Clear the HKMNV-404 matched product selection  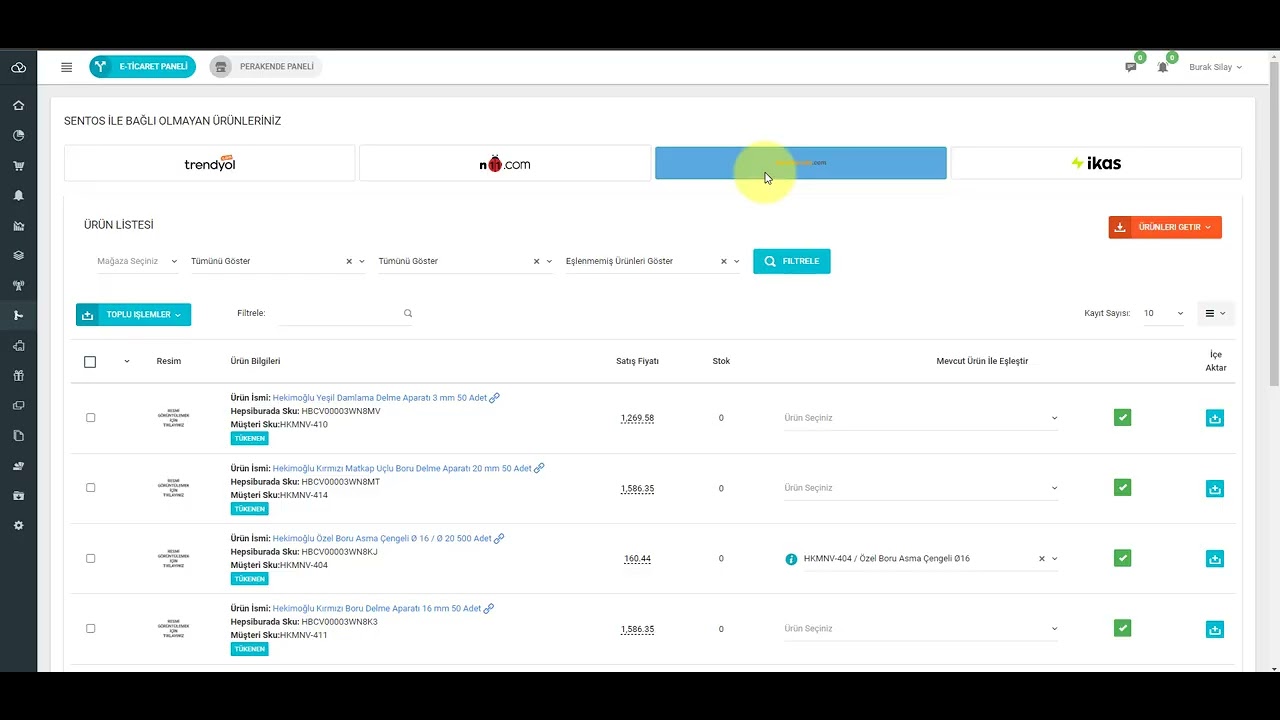[x=1041, y=559]
